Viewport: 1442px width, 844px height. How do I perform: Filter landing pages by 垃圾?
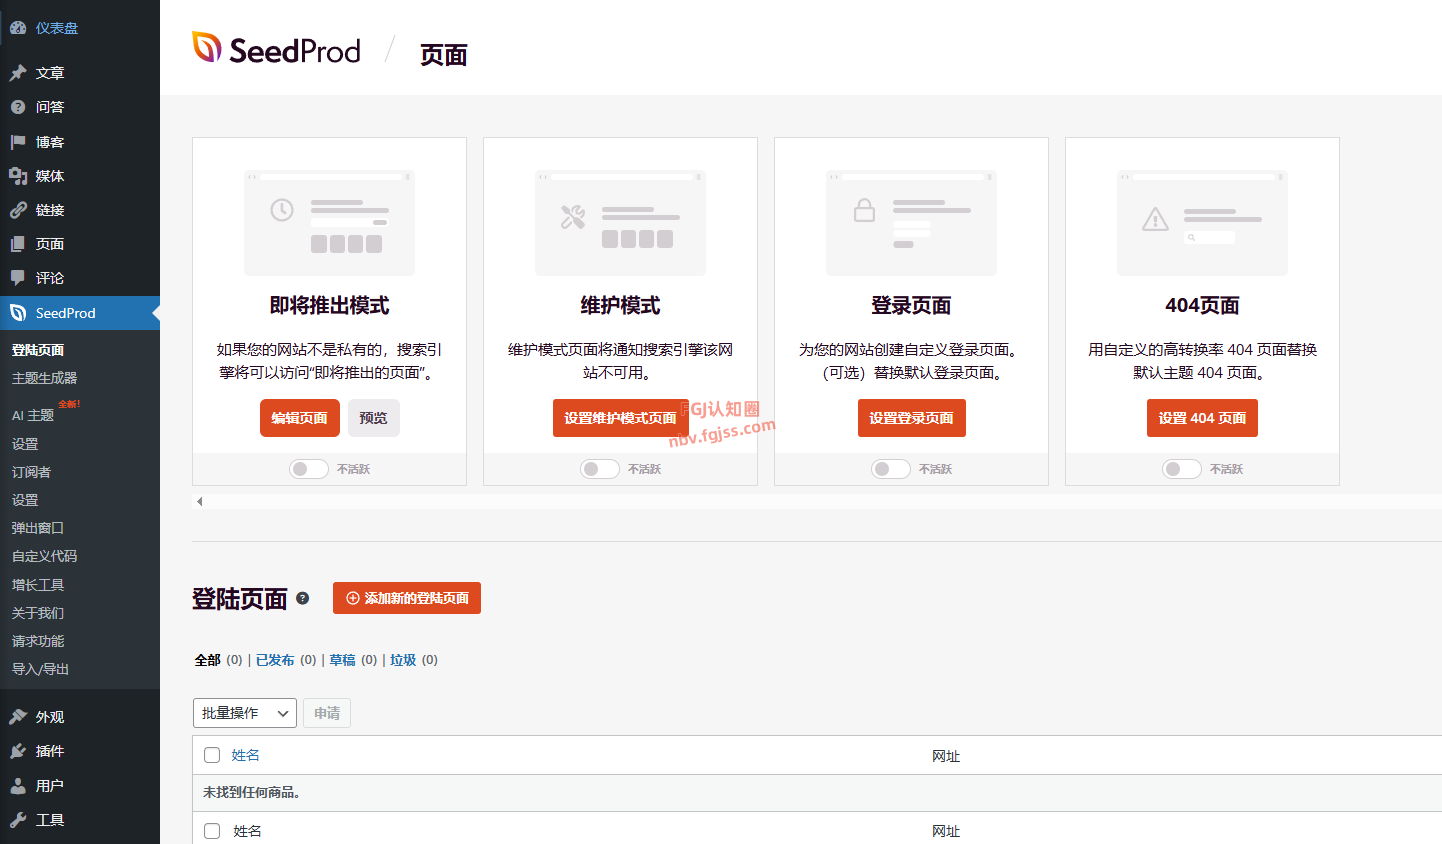(x=403, y=660)
